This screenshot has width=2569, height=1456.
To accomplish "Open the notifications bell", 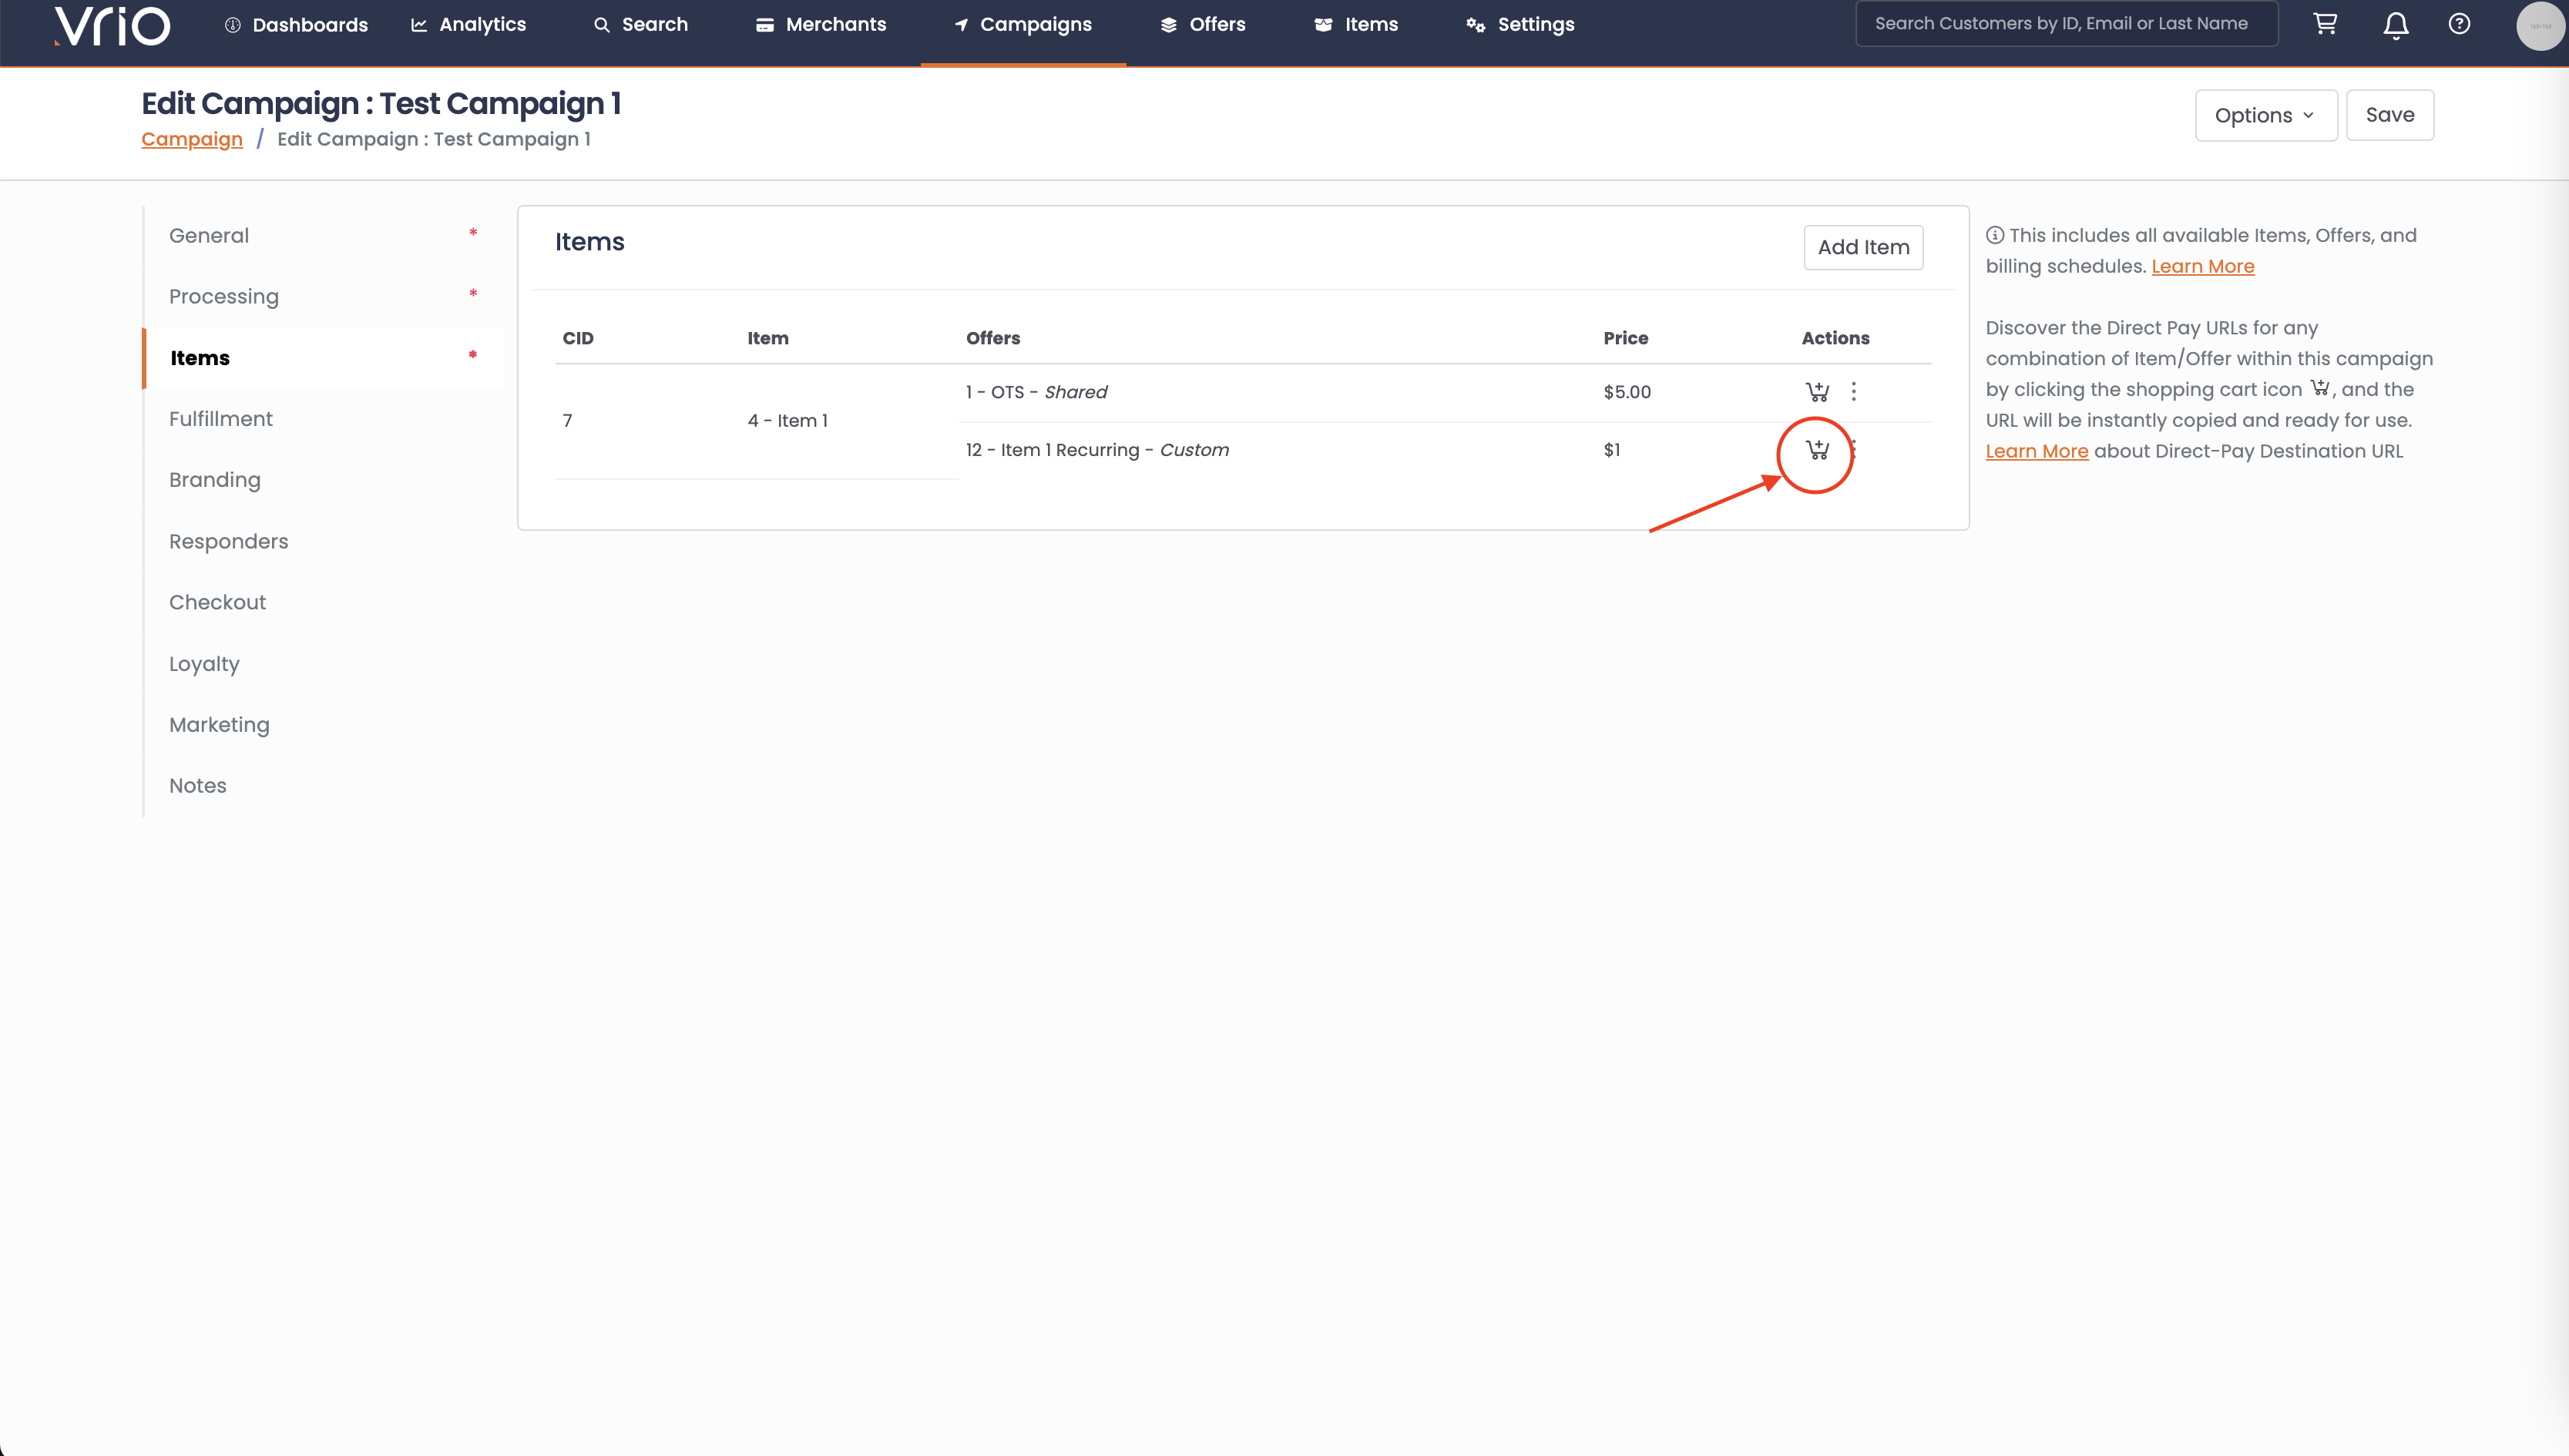I will pyautogui.click(x=2395, y=25).
